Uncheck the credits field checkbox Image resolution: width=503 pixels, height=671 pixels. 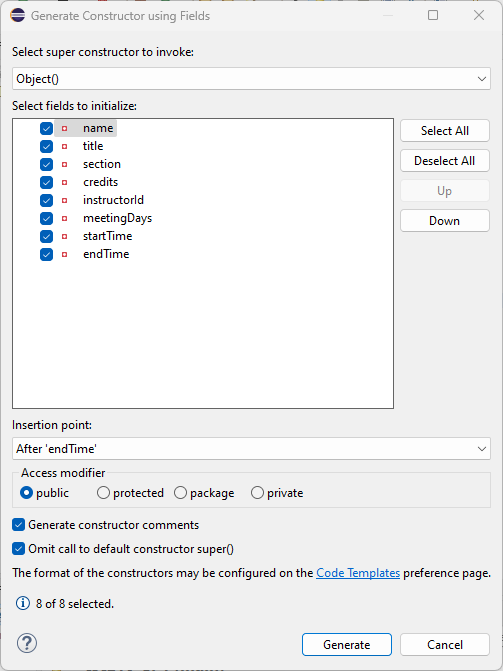tap(46, 182)
